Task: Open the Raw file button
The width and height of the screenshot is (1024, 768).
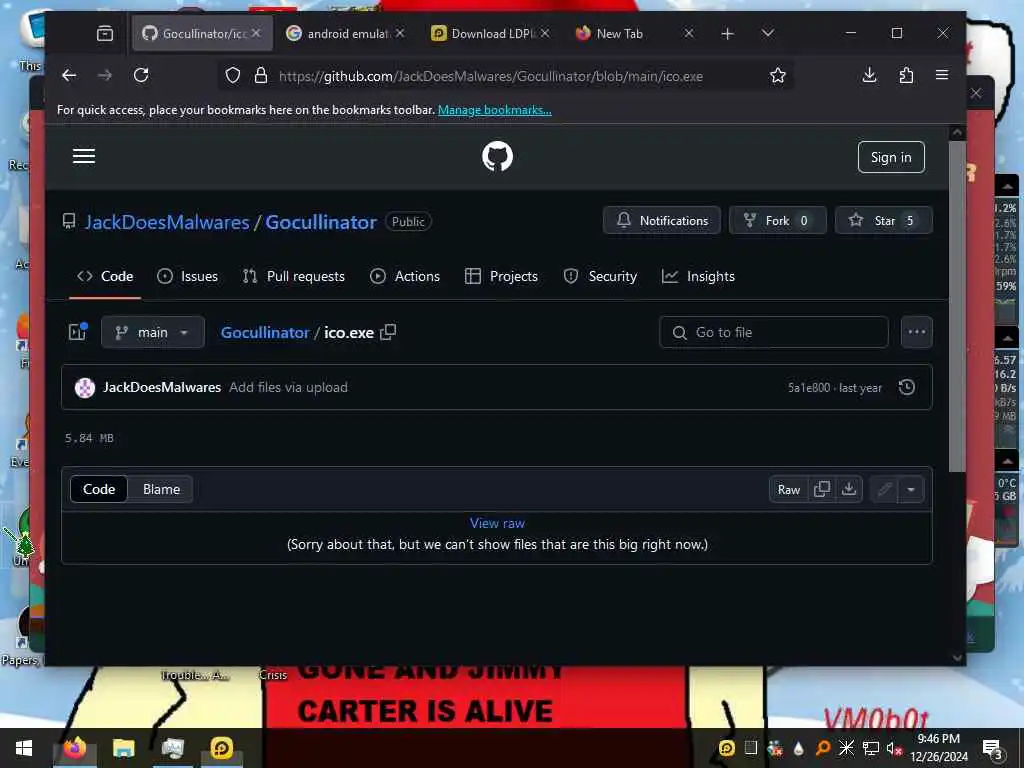Action: (788, 490)
